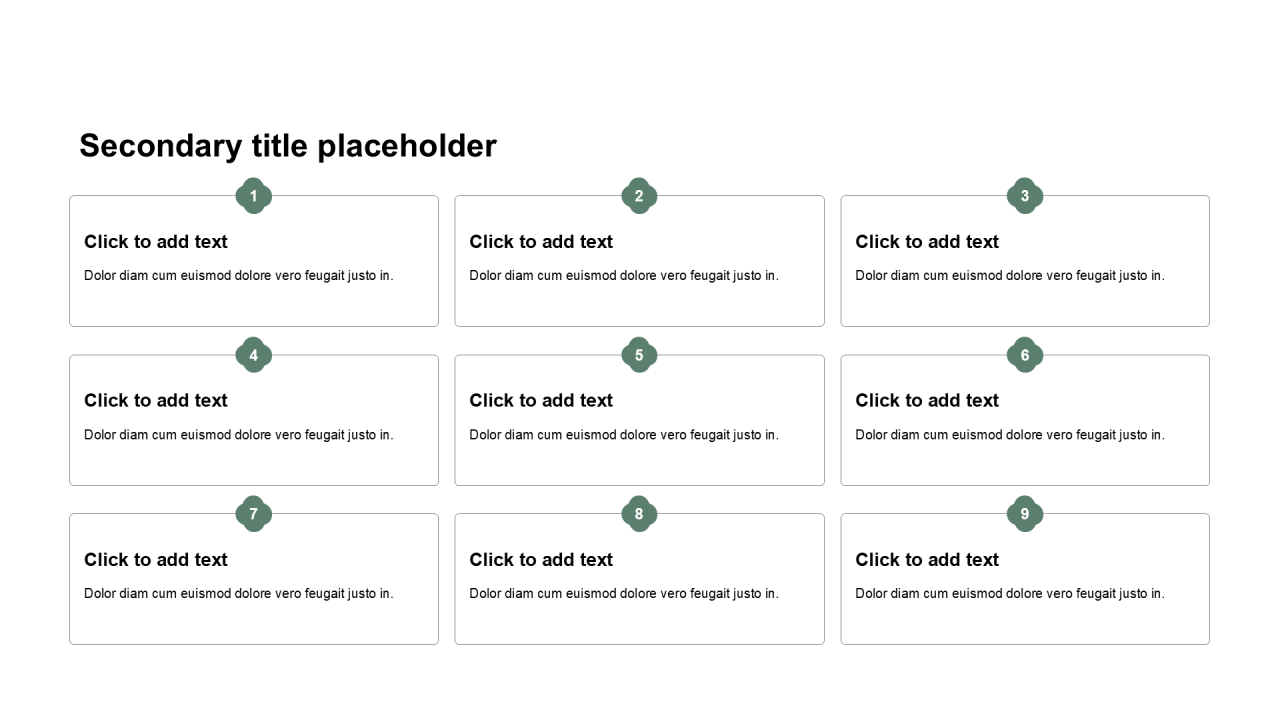Select the Dolor diam description in card 2
This screenshot has width=1280, height=720.
click(624, 276)
